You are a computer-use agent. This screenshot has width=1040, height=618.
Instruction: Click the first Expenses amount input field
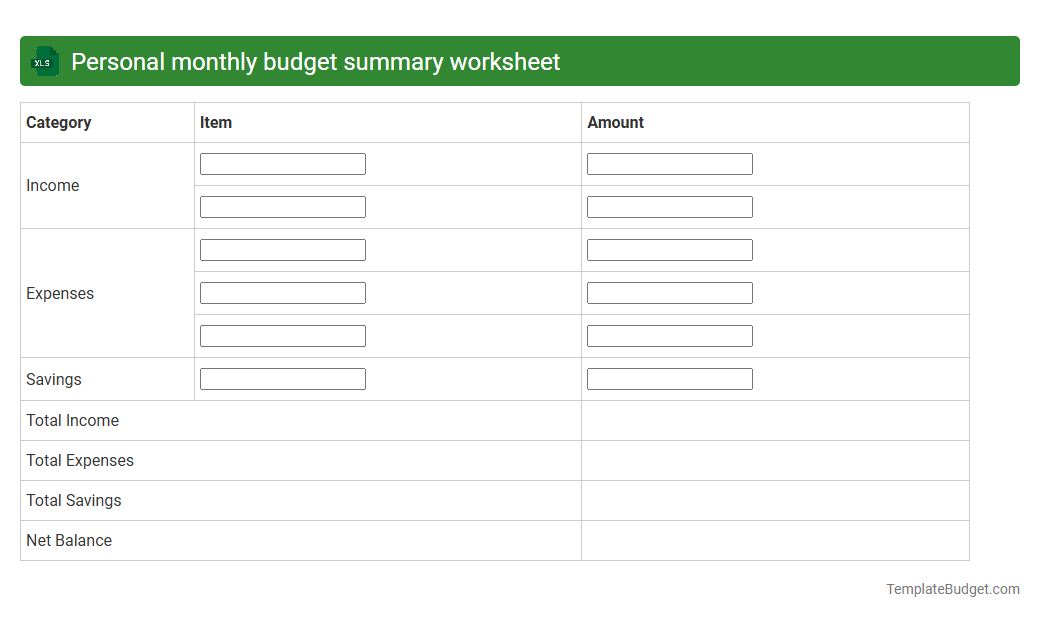[669, 249]
